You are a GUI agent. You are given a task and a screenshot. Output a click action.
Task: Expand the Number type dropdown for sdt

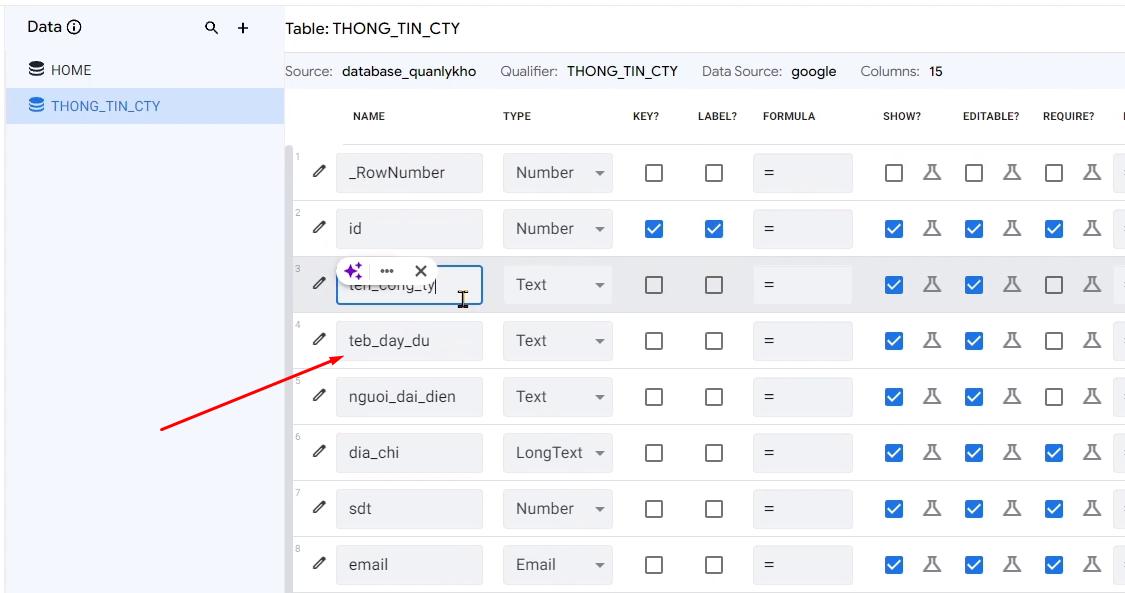[x=558, y=509]
